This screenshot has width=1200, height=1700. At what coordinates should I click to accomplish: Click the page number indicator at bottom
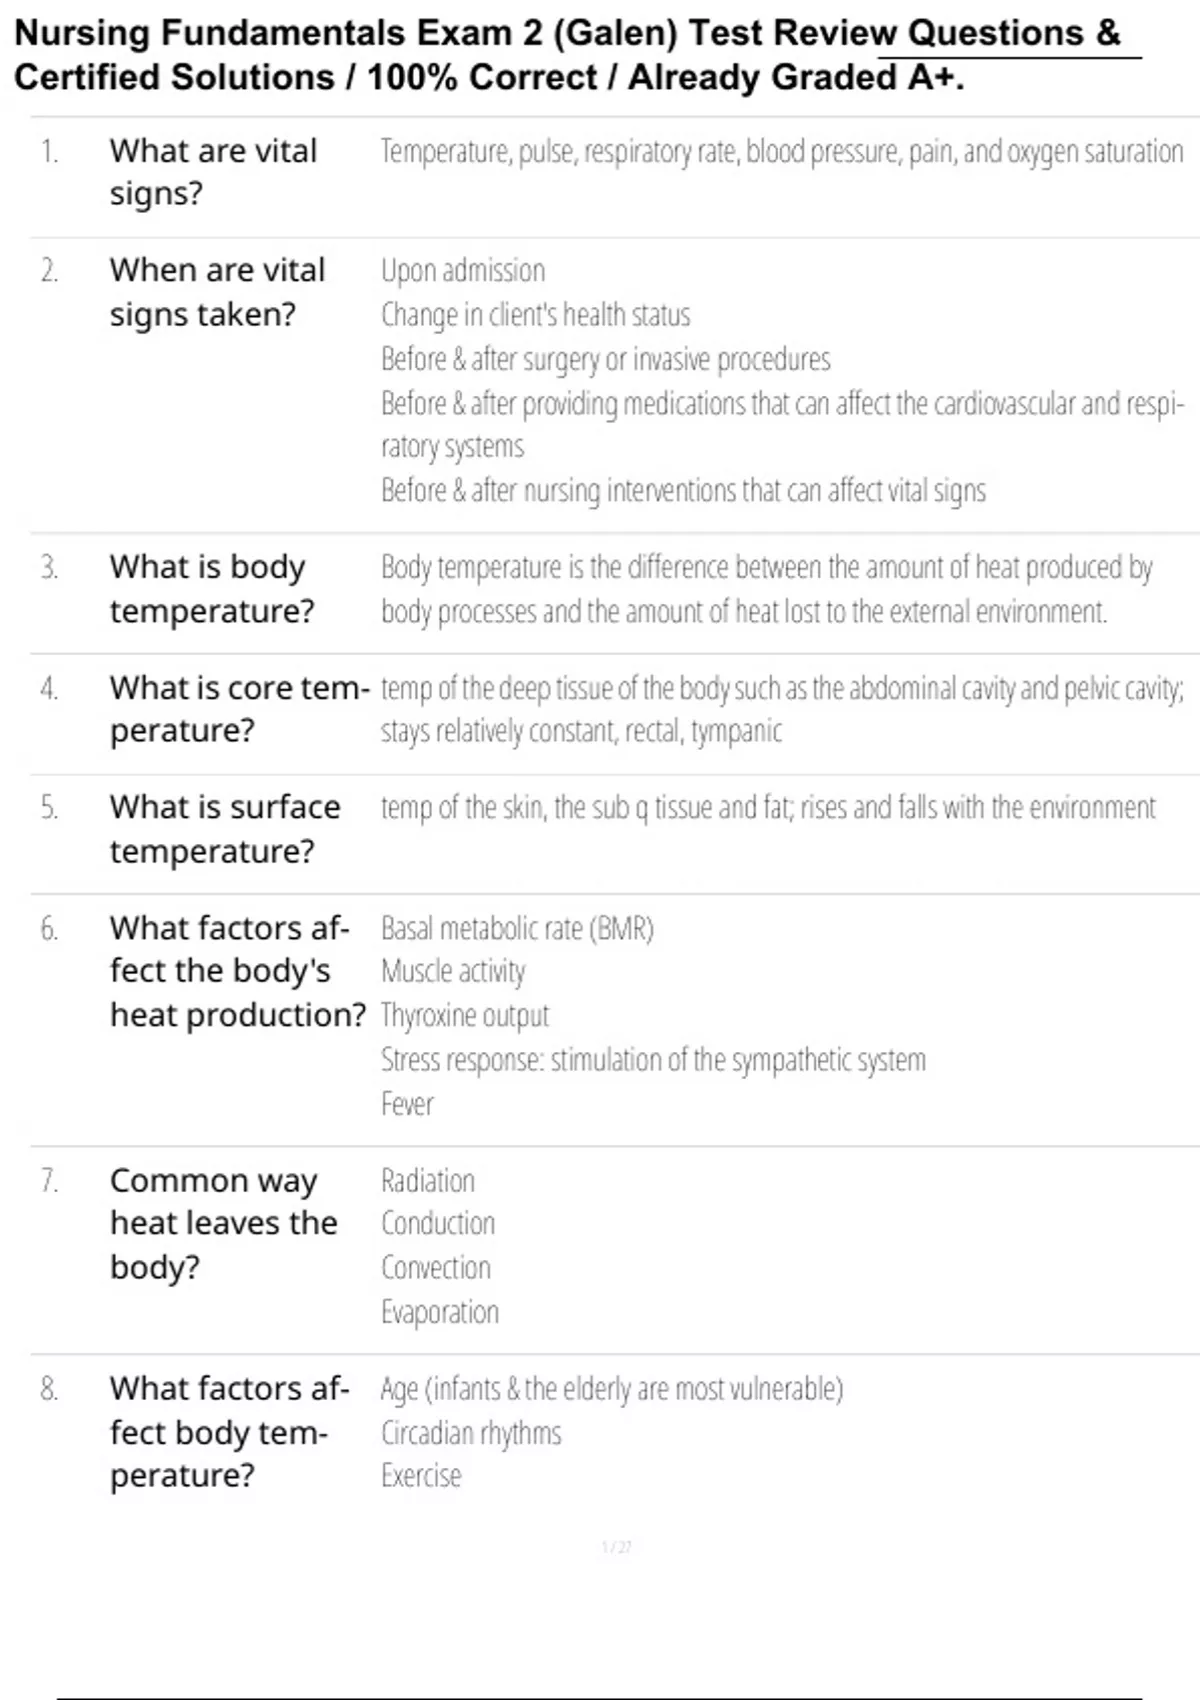click(x=616, y=1547)
